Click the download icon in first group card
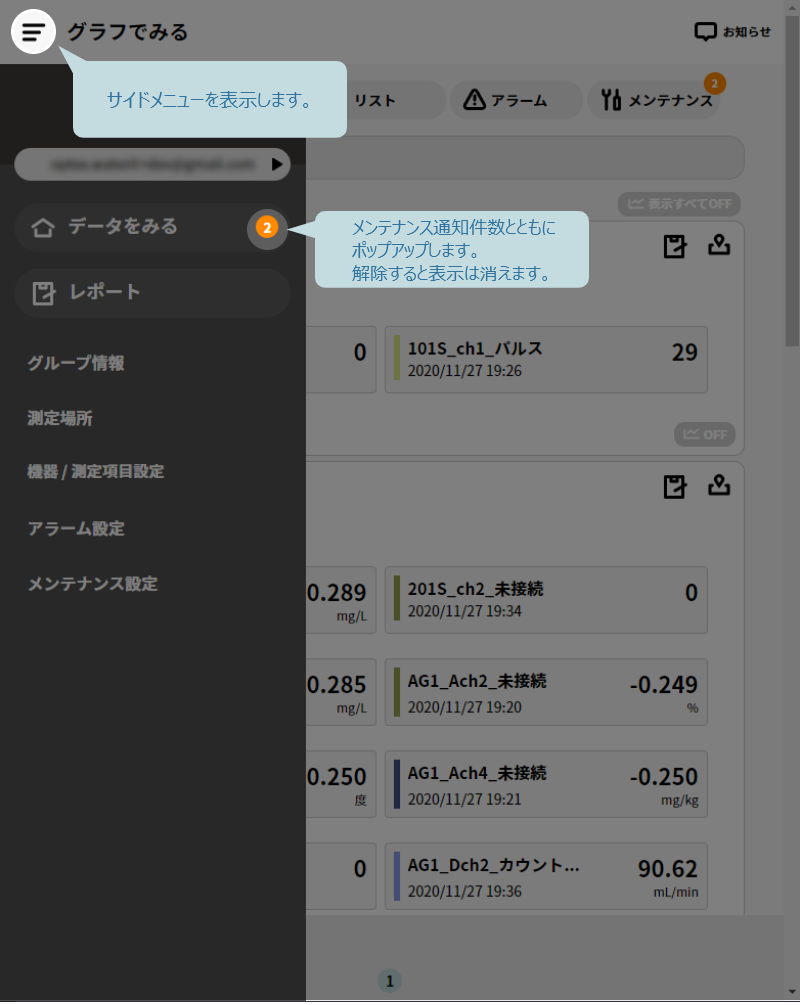Screen dimensions: 800x1005 tap(719, 245)
